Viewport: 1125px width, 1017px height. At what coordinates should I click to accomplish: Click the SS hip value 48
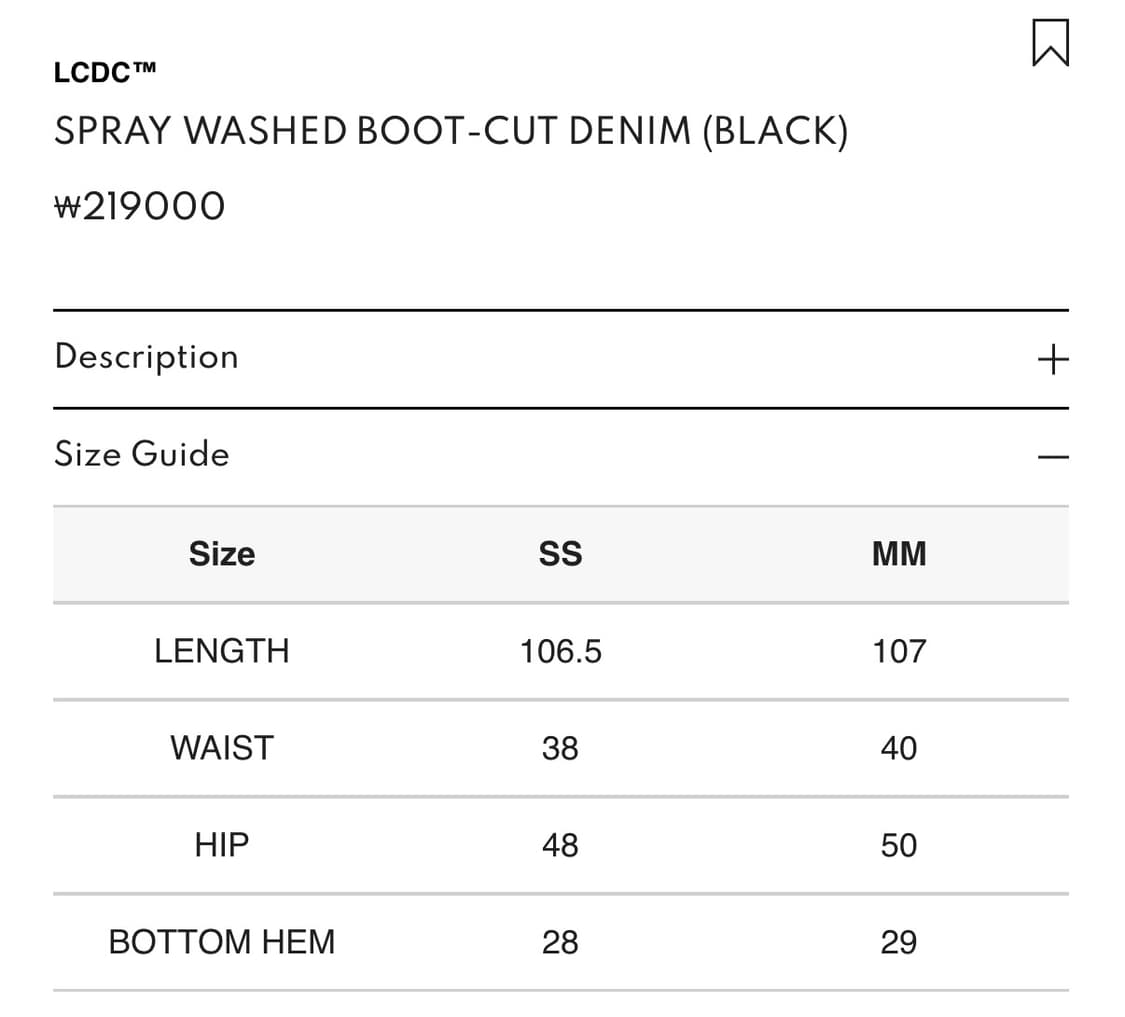pos(560,845)
